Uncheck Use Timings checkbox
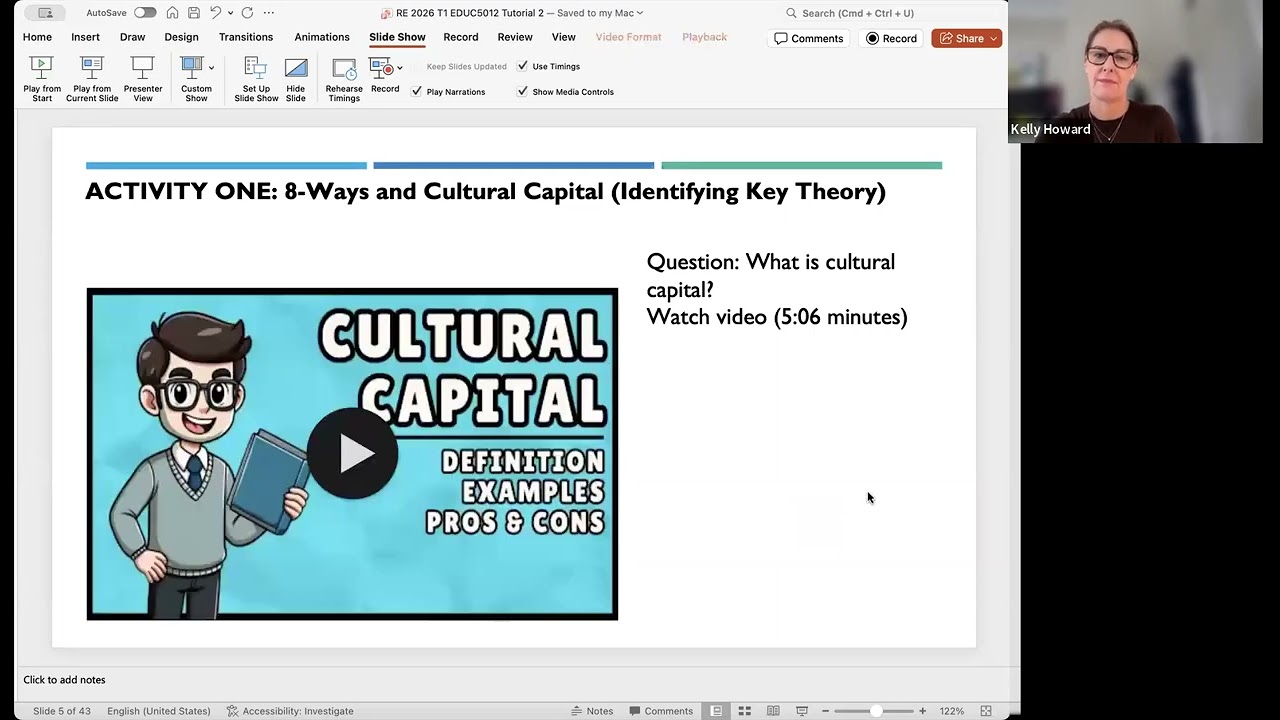The image size is (1280, 720). pyautogui.click(x=522, y=66)
